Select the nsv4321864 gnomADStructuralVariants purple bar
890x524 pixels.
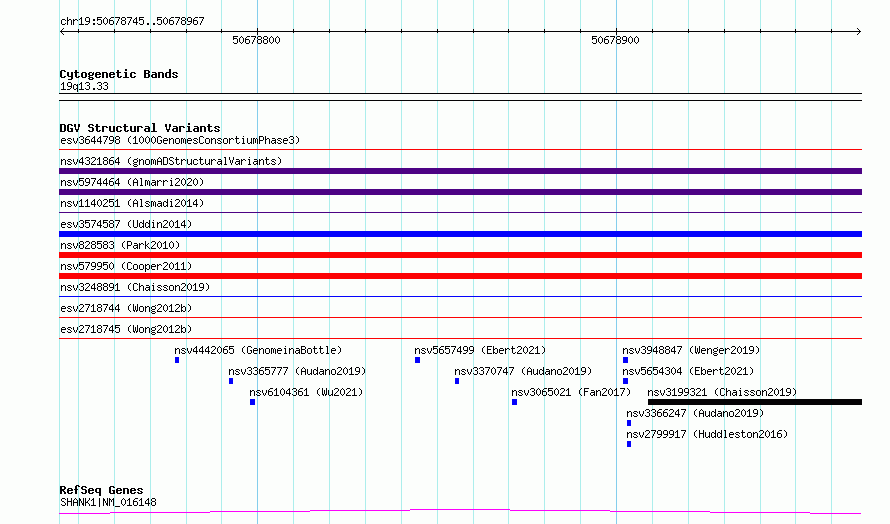point(460,171)
